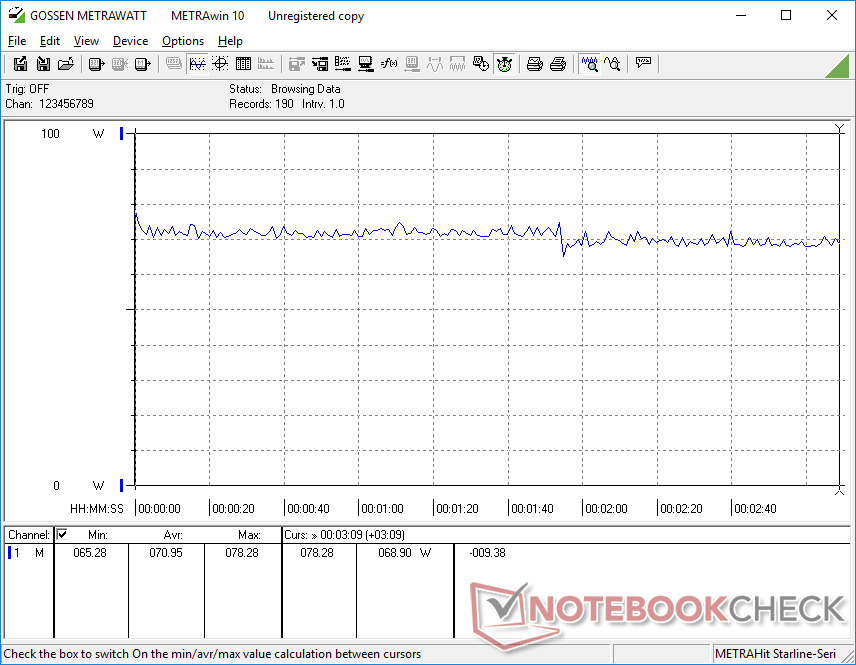The width and height of the screenshot is (856, 665).
Task: Click the Max value 078.28 in Max column
Action: point(242,553)
